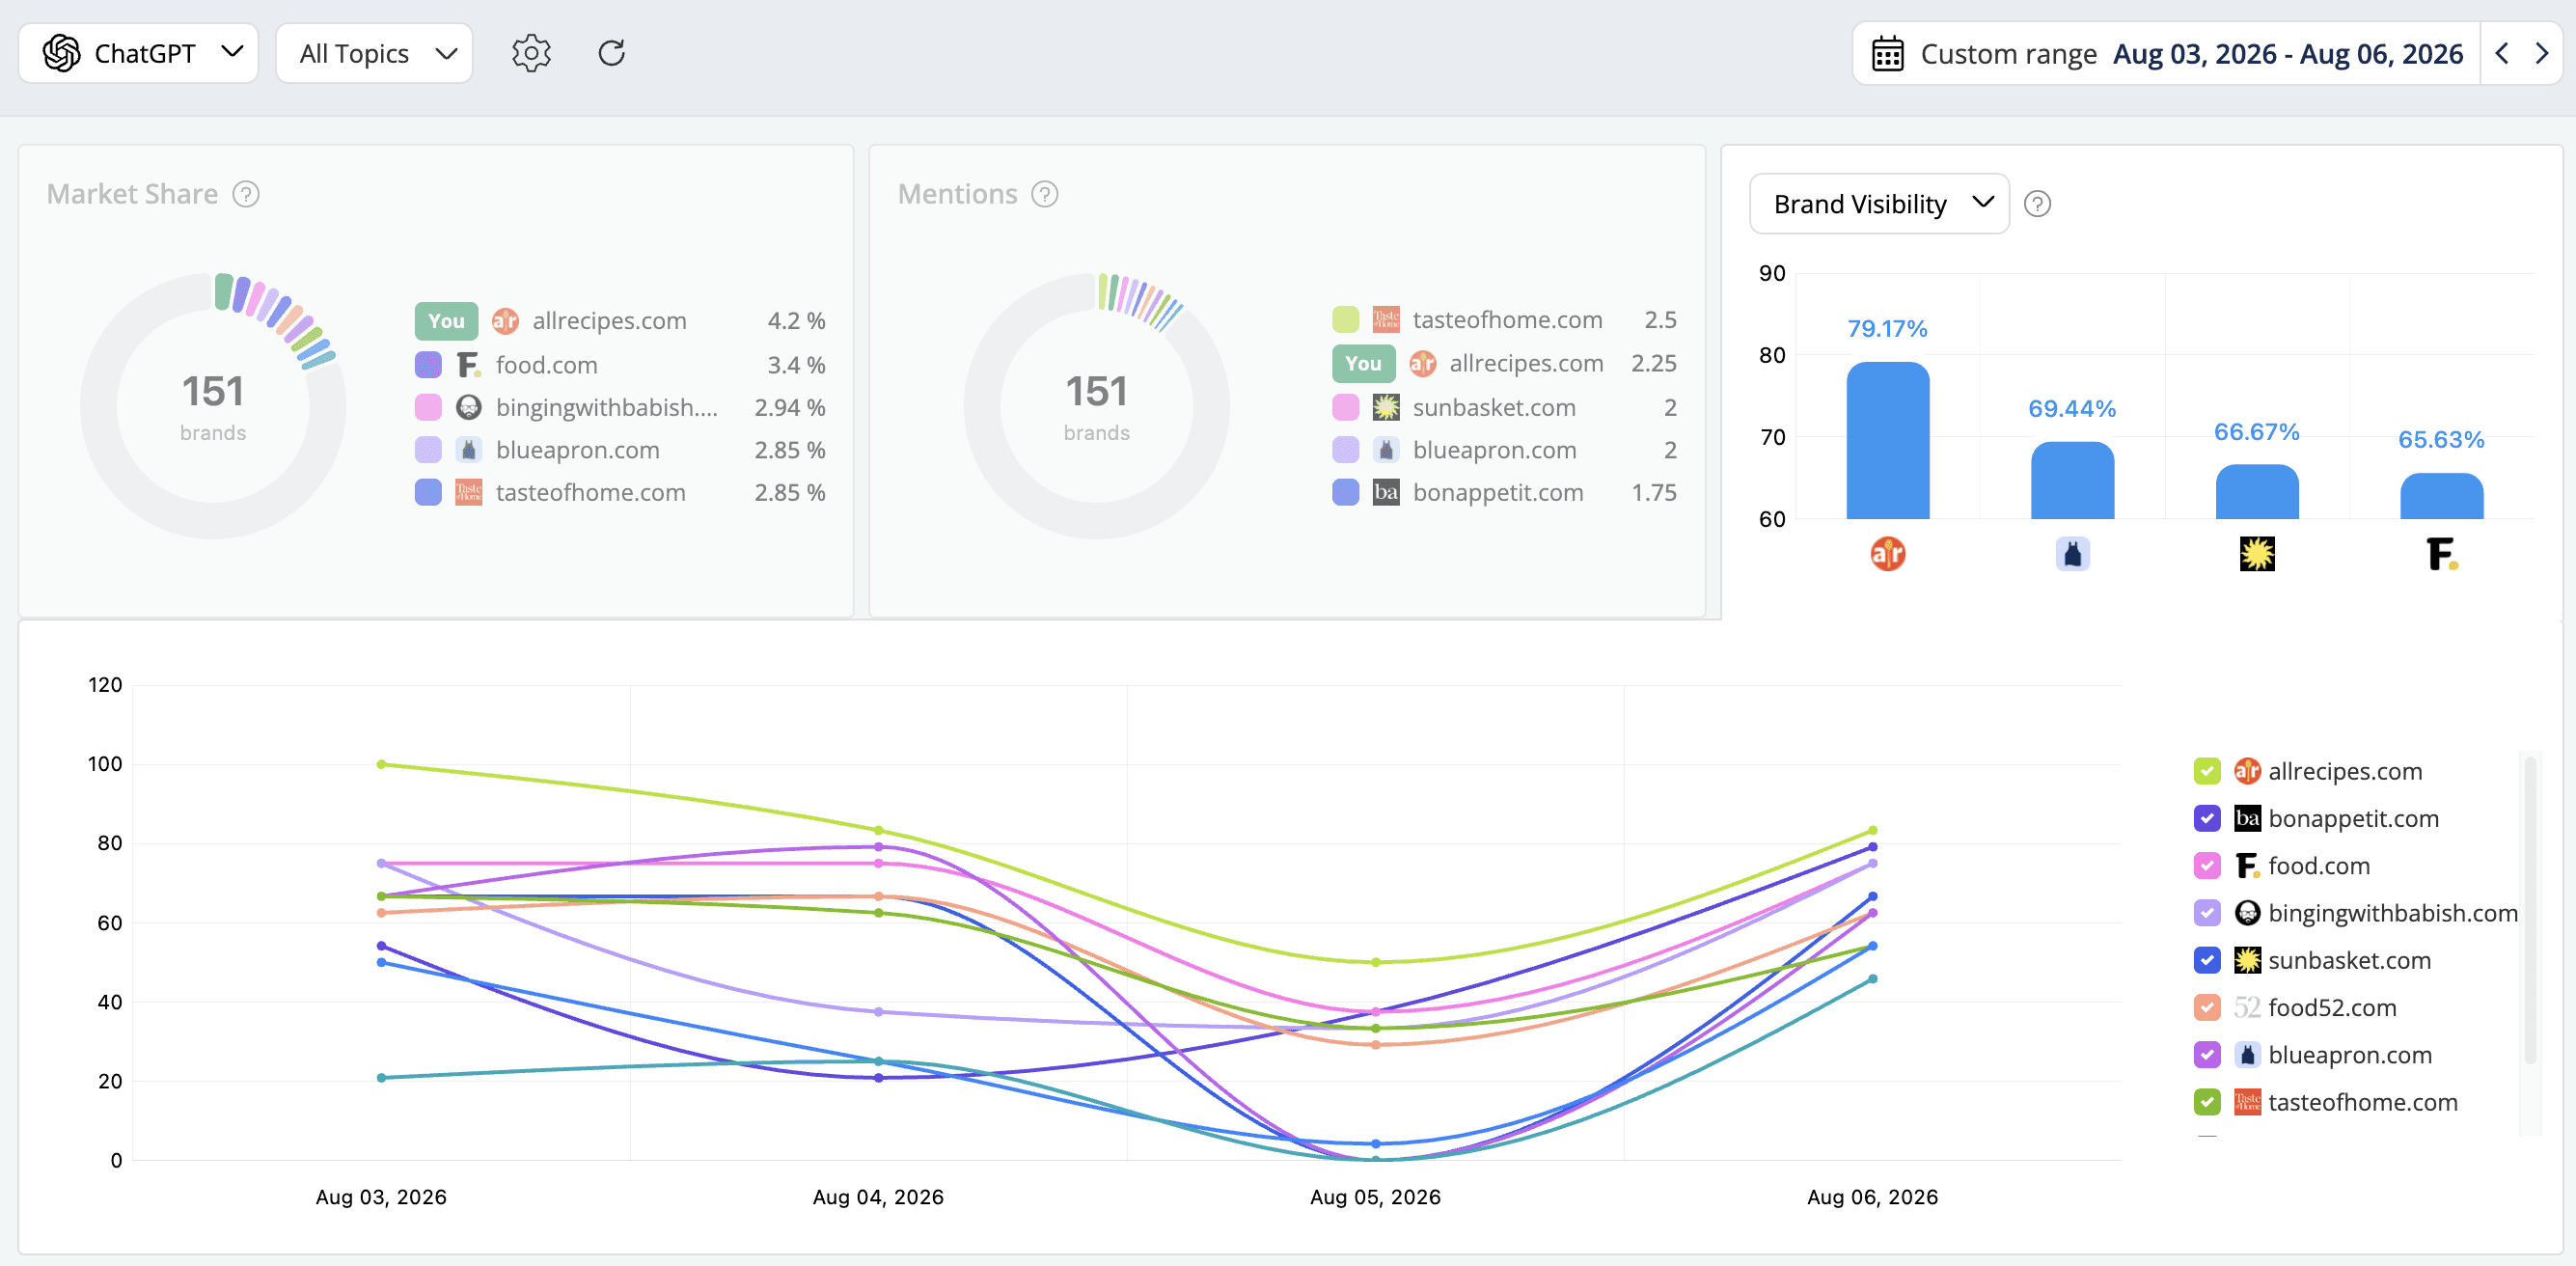Click You badge in Mentions list
The height and width of the screenshot is (1266, 2576).
pyautogui.click(x=1363, y=363)
